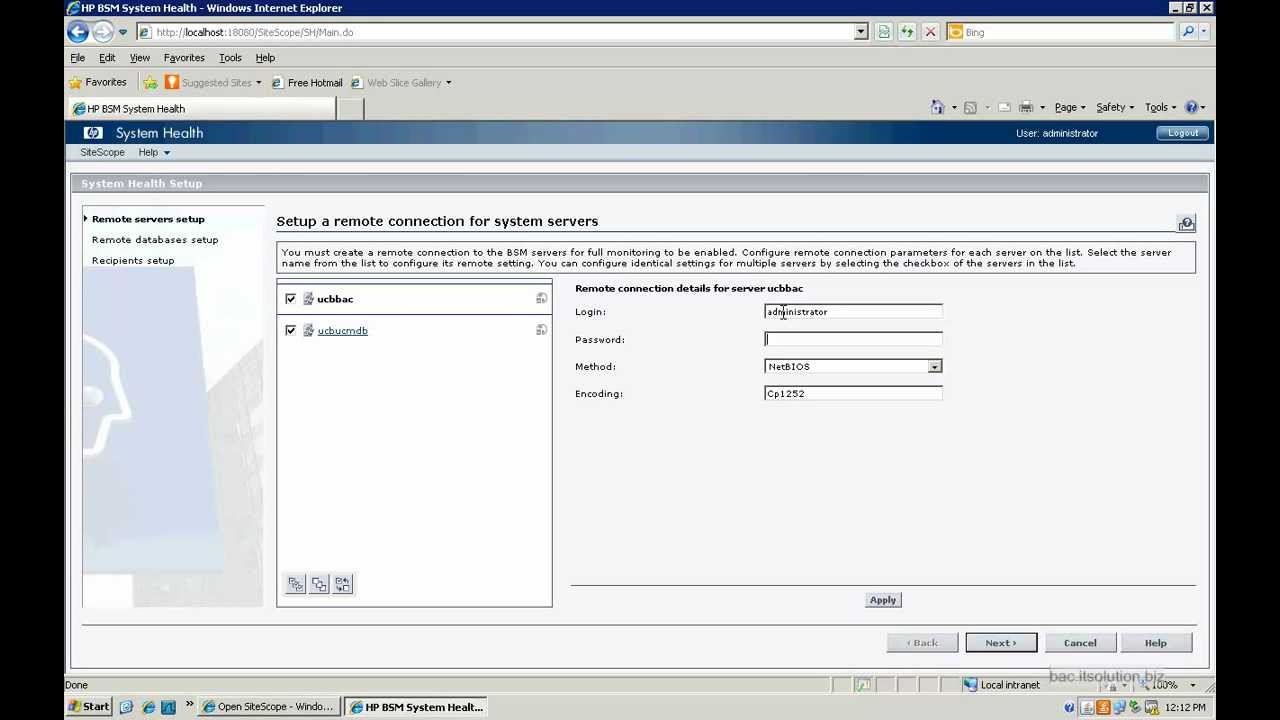Click the Encoding input field
This screenshot has width=1280, height=720.
click(853, 394)
